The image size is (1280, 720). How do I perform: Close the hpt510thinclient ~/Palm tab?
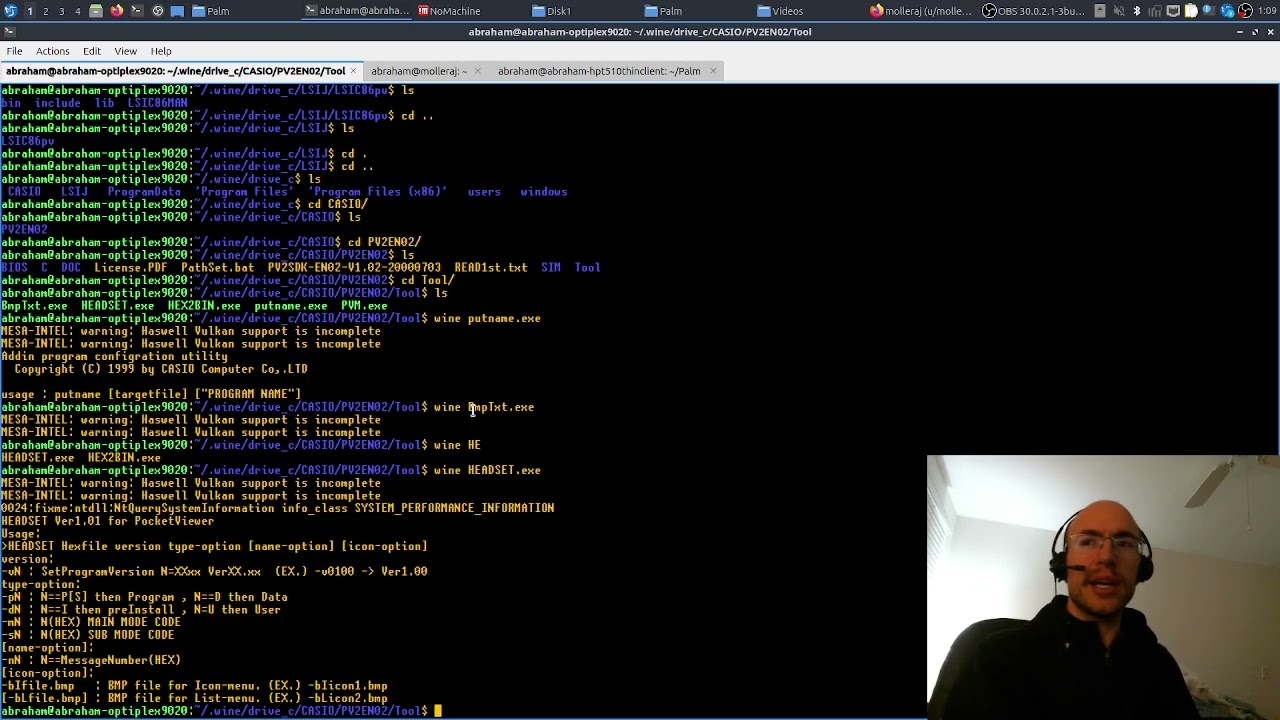coord(713,71)
